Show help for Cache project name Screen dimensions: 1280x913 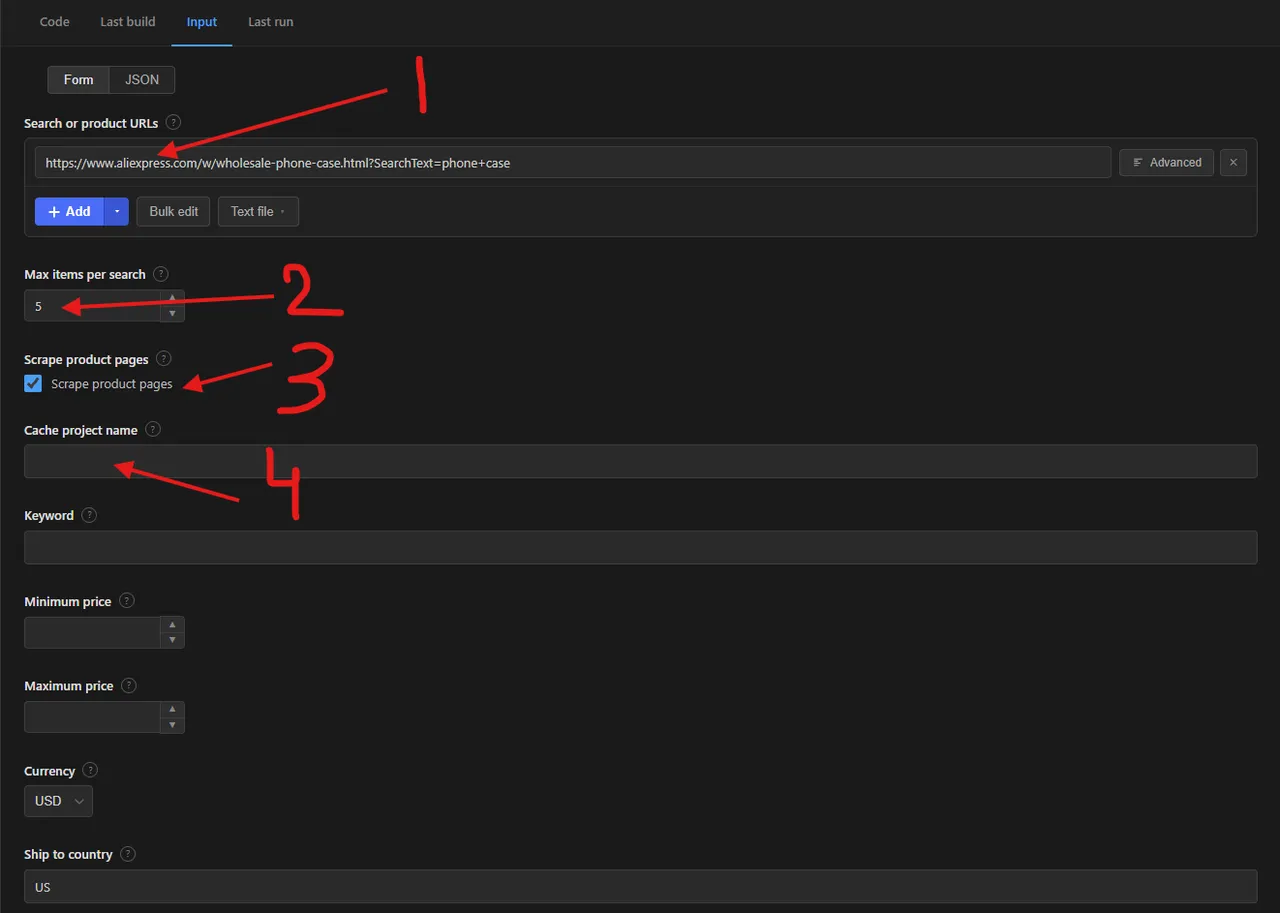click(x=153, y=430)
